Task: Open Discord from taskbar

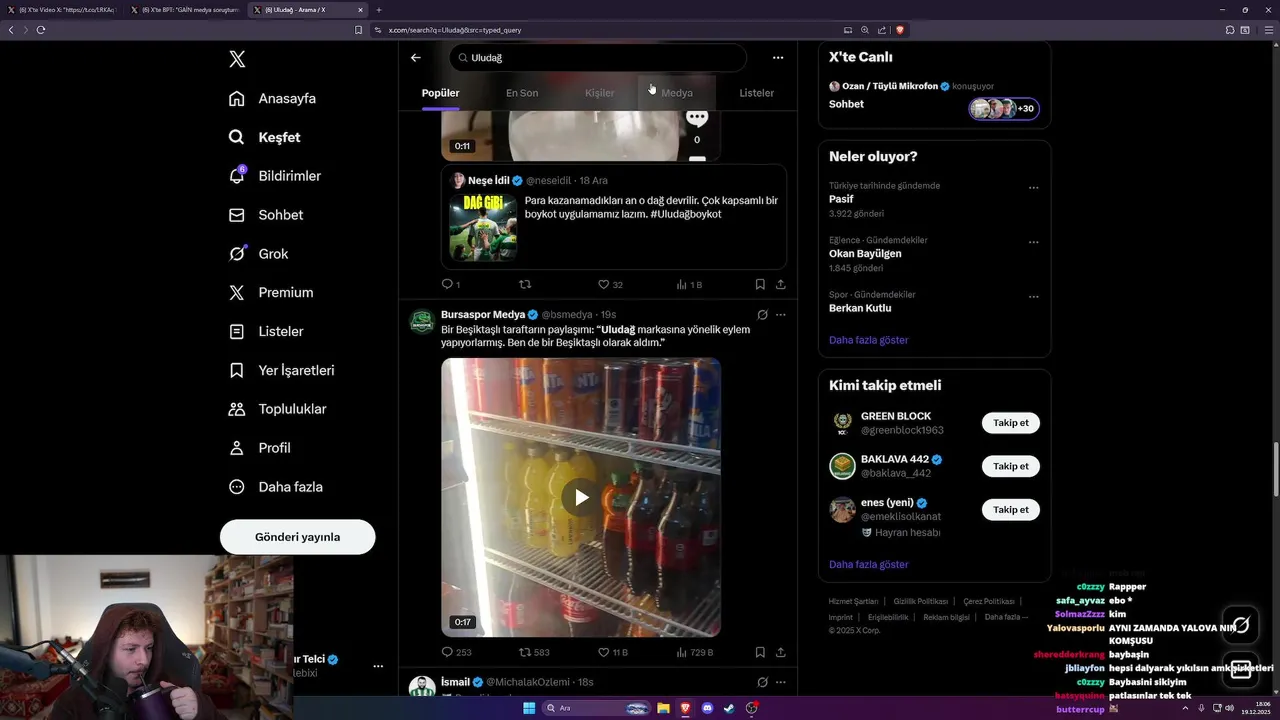Action: tap(707, 708)
